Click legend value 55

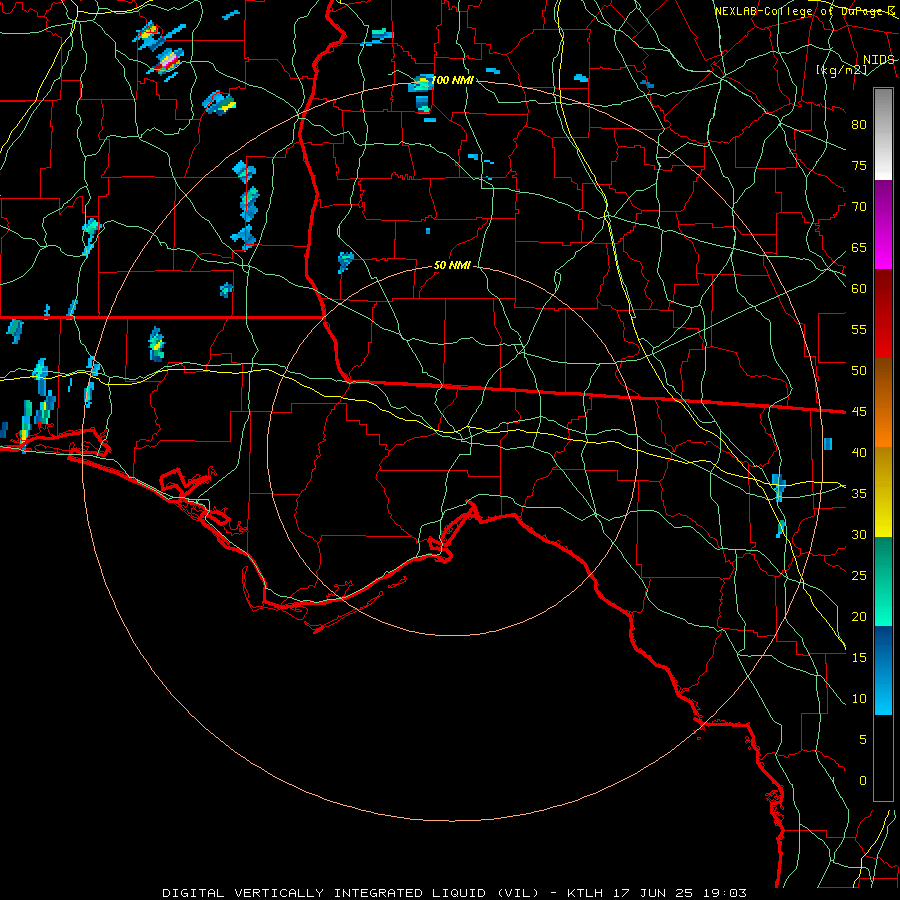859,329
